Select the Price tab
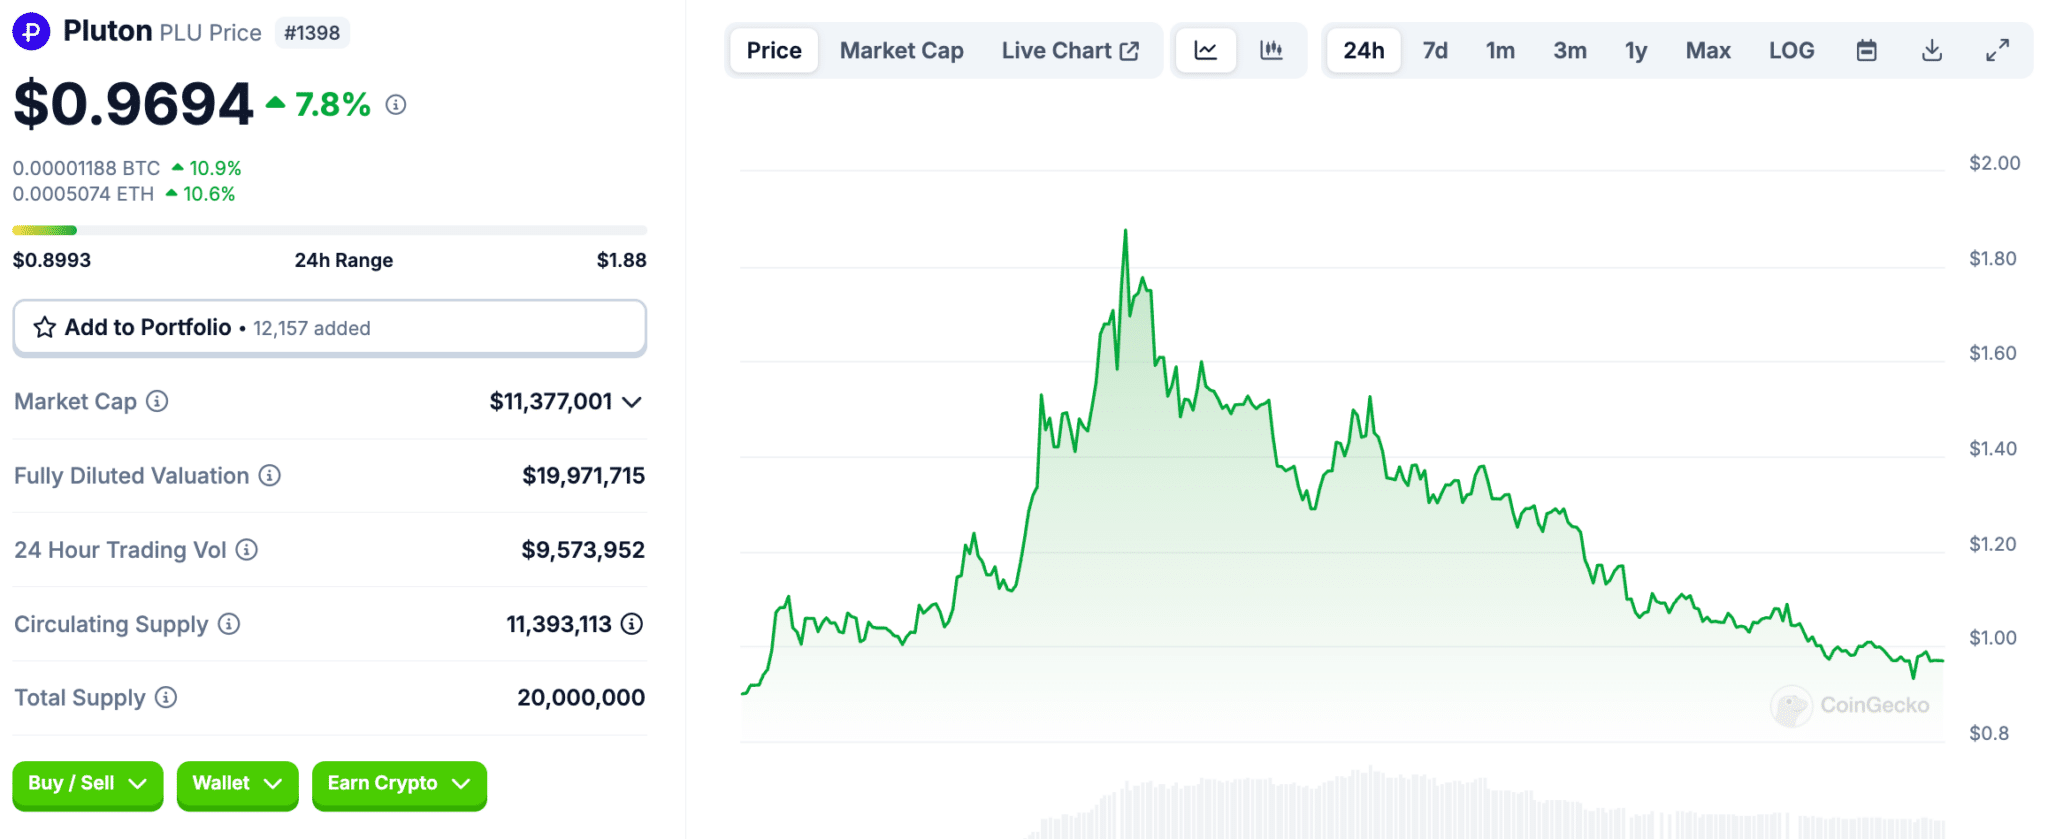 [x=774, y=50]
